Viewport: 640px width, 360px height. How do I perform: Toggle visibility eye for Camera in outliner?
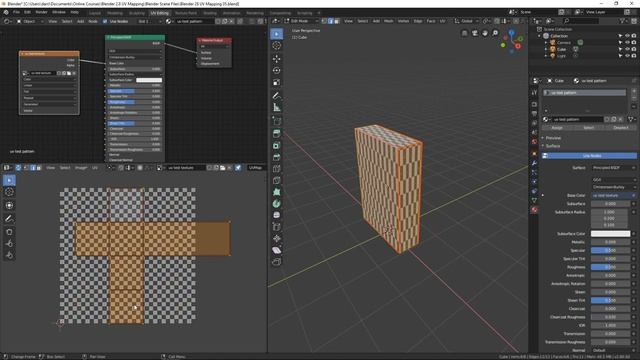coord(627,42)
